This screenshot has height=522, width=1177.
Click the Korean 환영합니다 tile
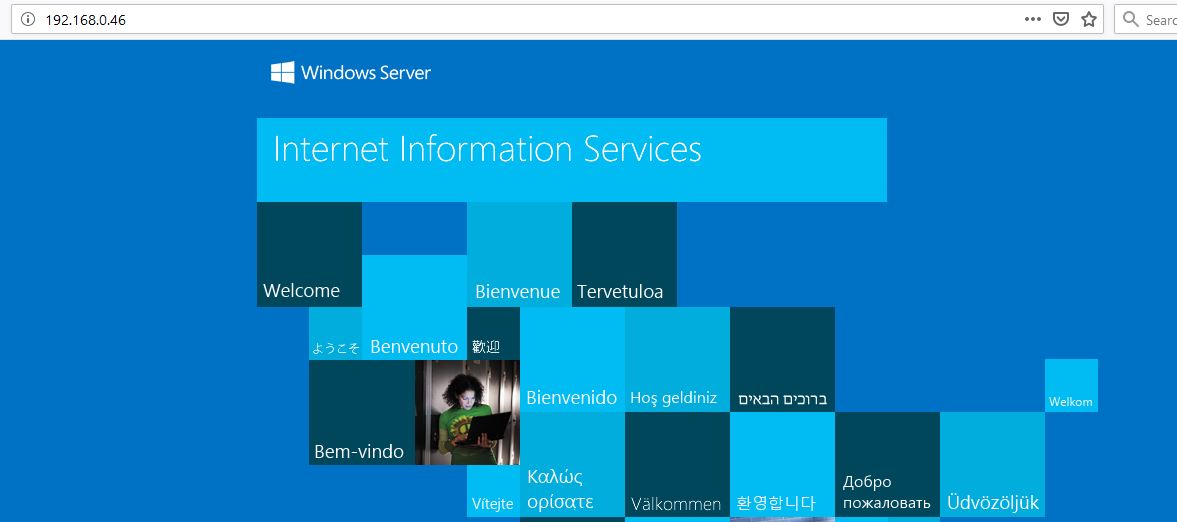[782, 465]
